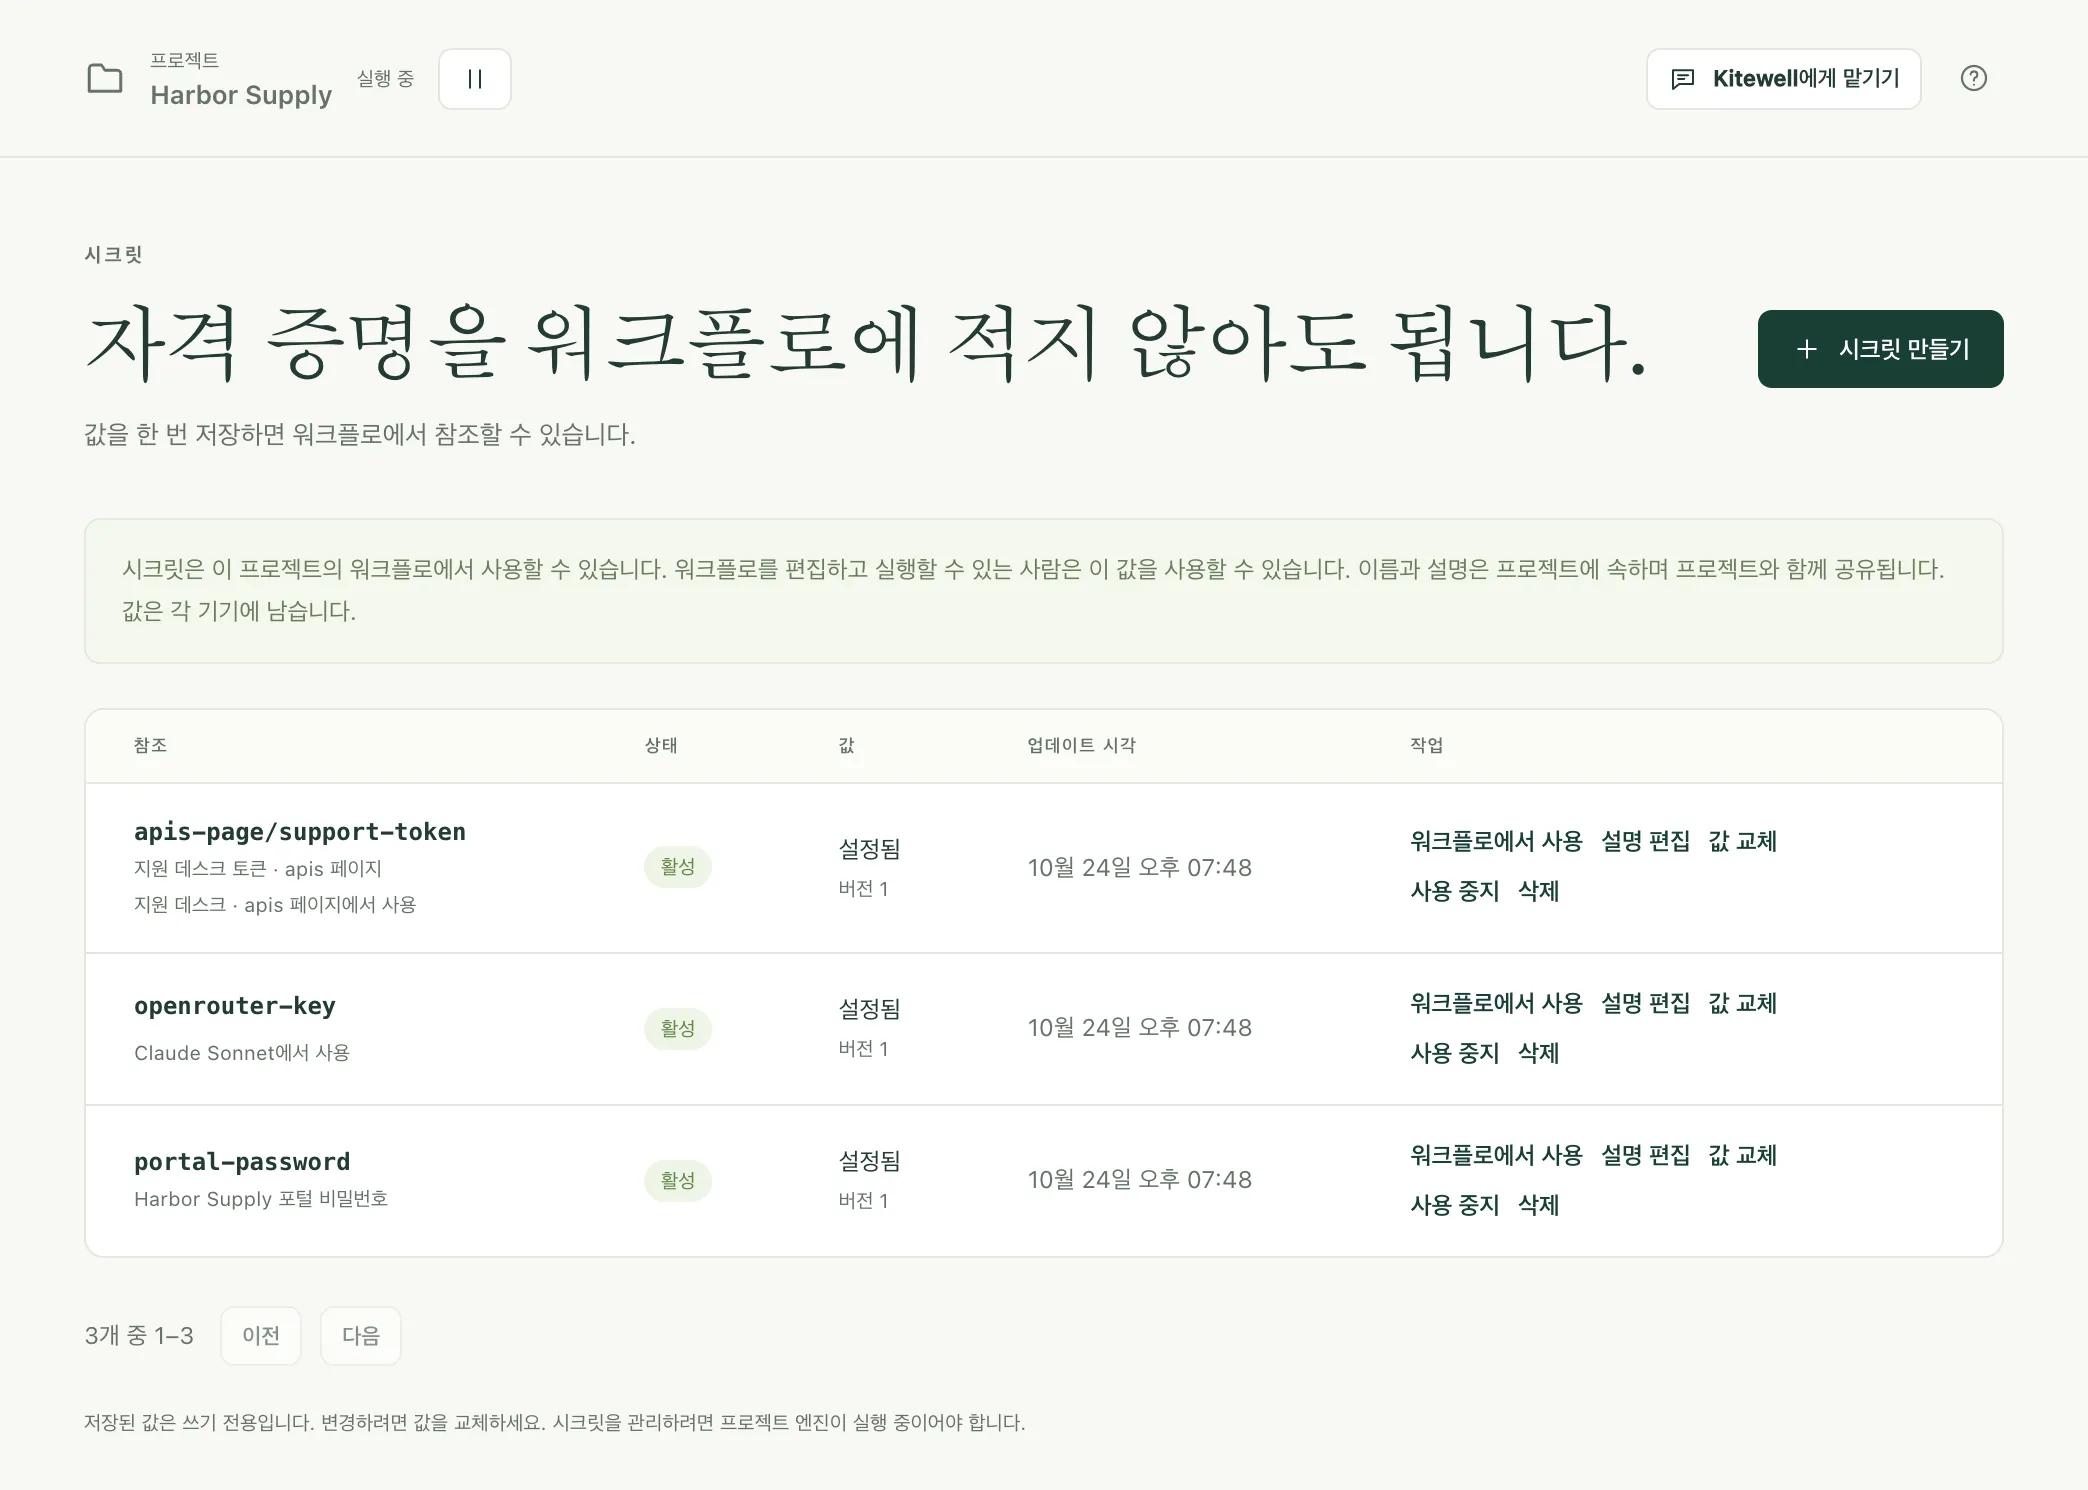Click '삭제' for openrouter-key
The height and width of the screenshot is (1490, 2088).
[1538, 1053]
